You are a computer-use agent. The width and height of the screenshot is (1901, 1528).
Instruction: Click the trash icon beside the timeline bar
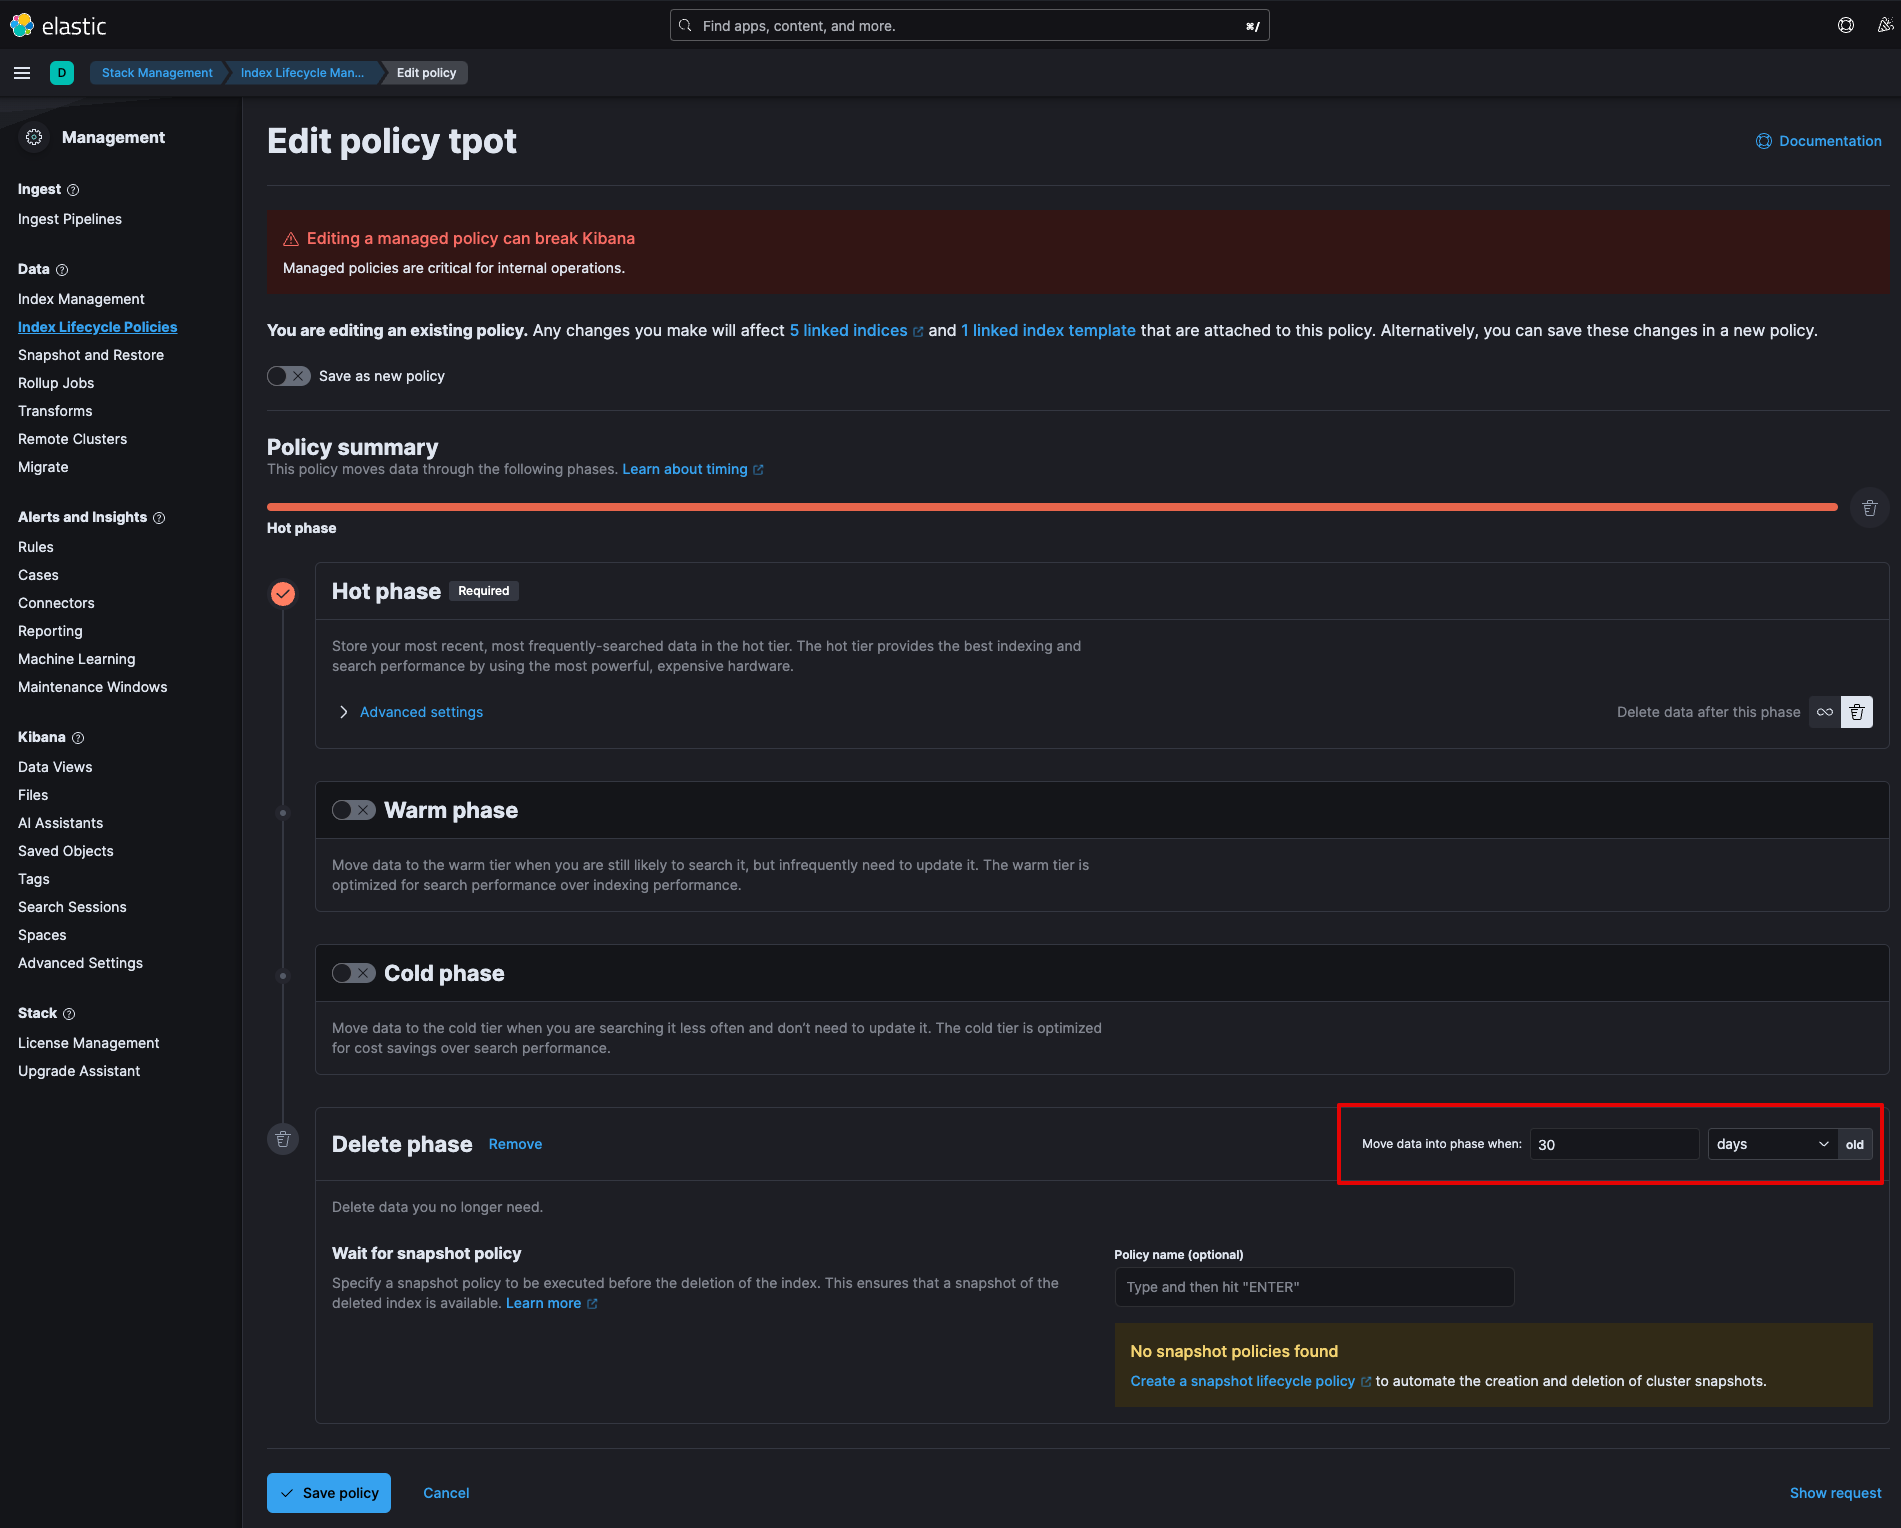click(x=1869, y=508)
